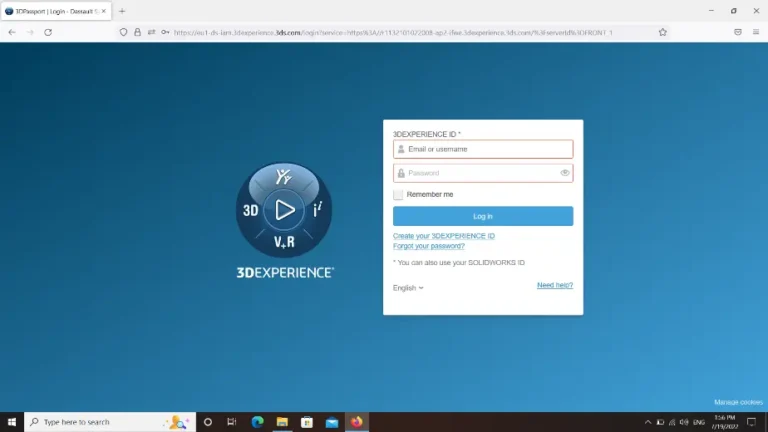Screen dimensions: 768x432
Task: Go forward with the browser forward arrow
Action: tap(30, 32)
